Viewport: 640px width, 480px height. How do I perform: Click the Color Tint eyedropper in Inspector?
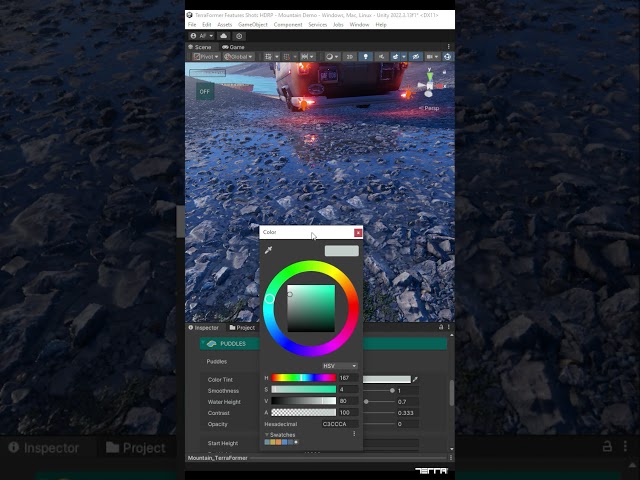click(x=415, y=379)
